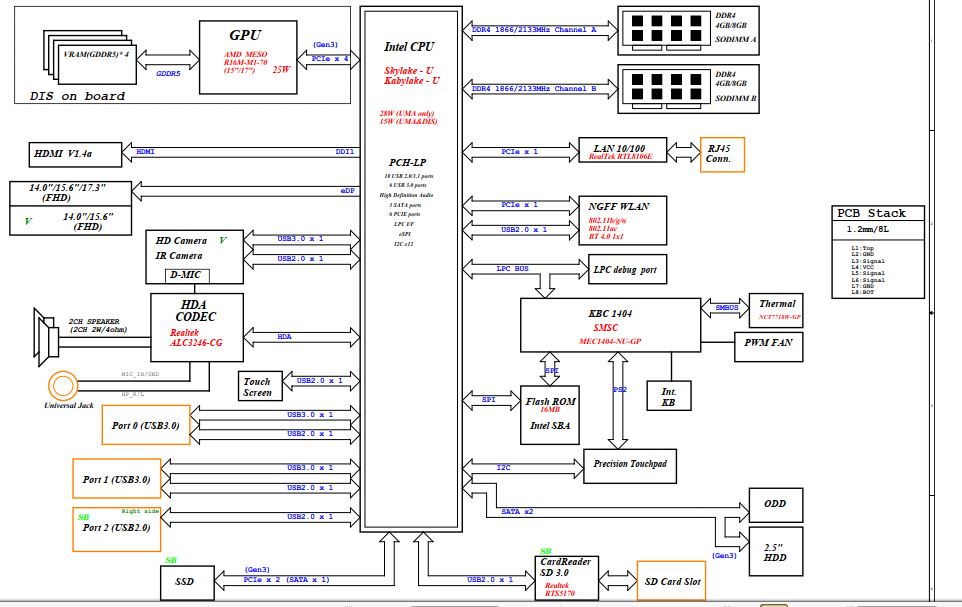
Task: Click the 'Int. KB' block
Action: tap(669, 396)
